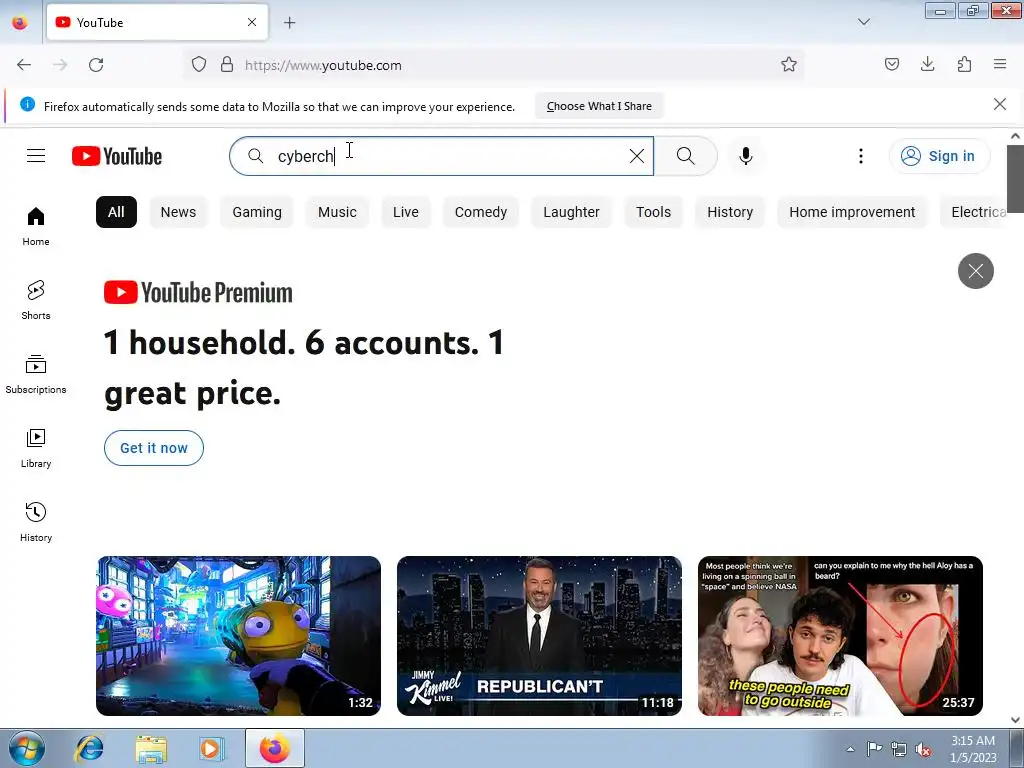Close the Firefox data notification bar

click(x=1000, y=104)
